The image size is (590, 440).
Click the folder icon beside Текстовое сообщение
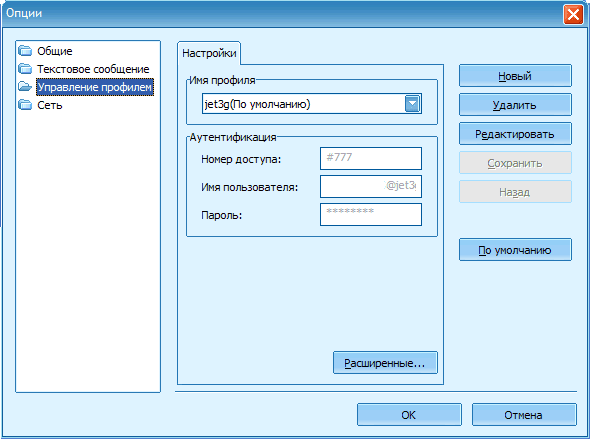(25, 69)
